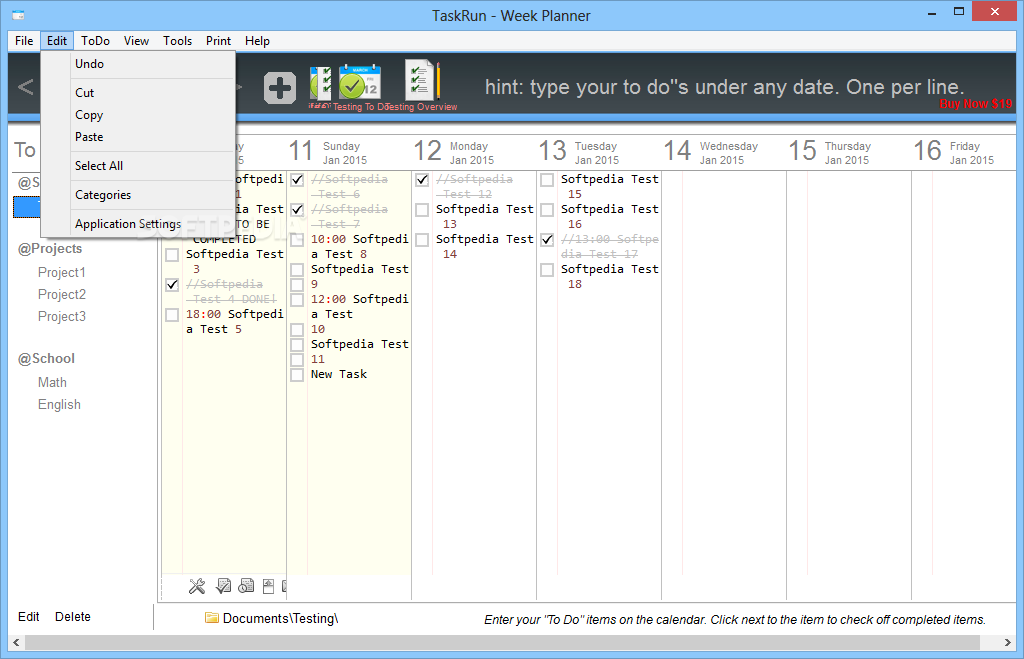Click the Edit button below the sidebar
Viewport: 1024px width, 659px height.
(x=29, y=617)
